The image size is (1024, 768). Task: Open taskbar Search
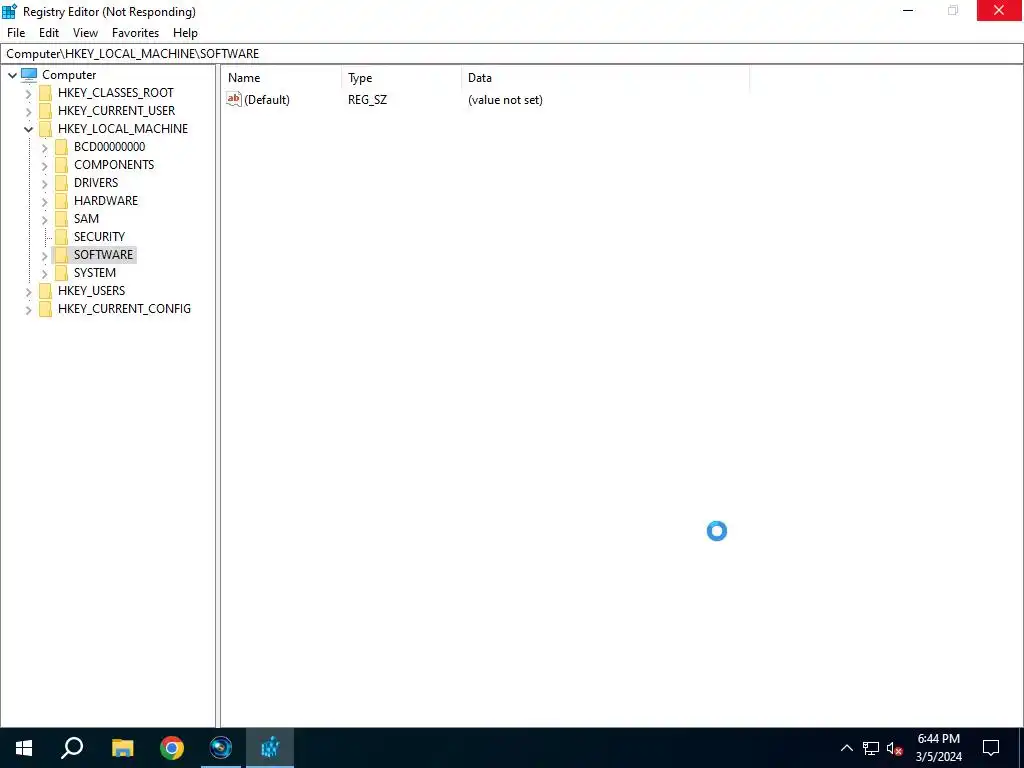pyautogui.click(x=72, y=748)
